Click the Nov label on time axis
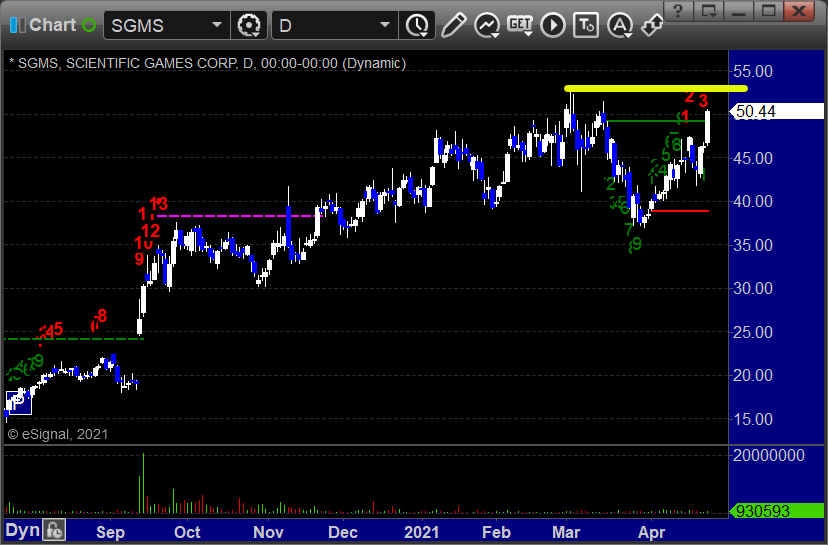 click(268, 532)
